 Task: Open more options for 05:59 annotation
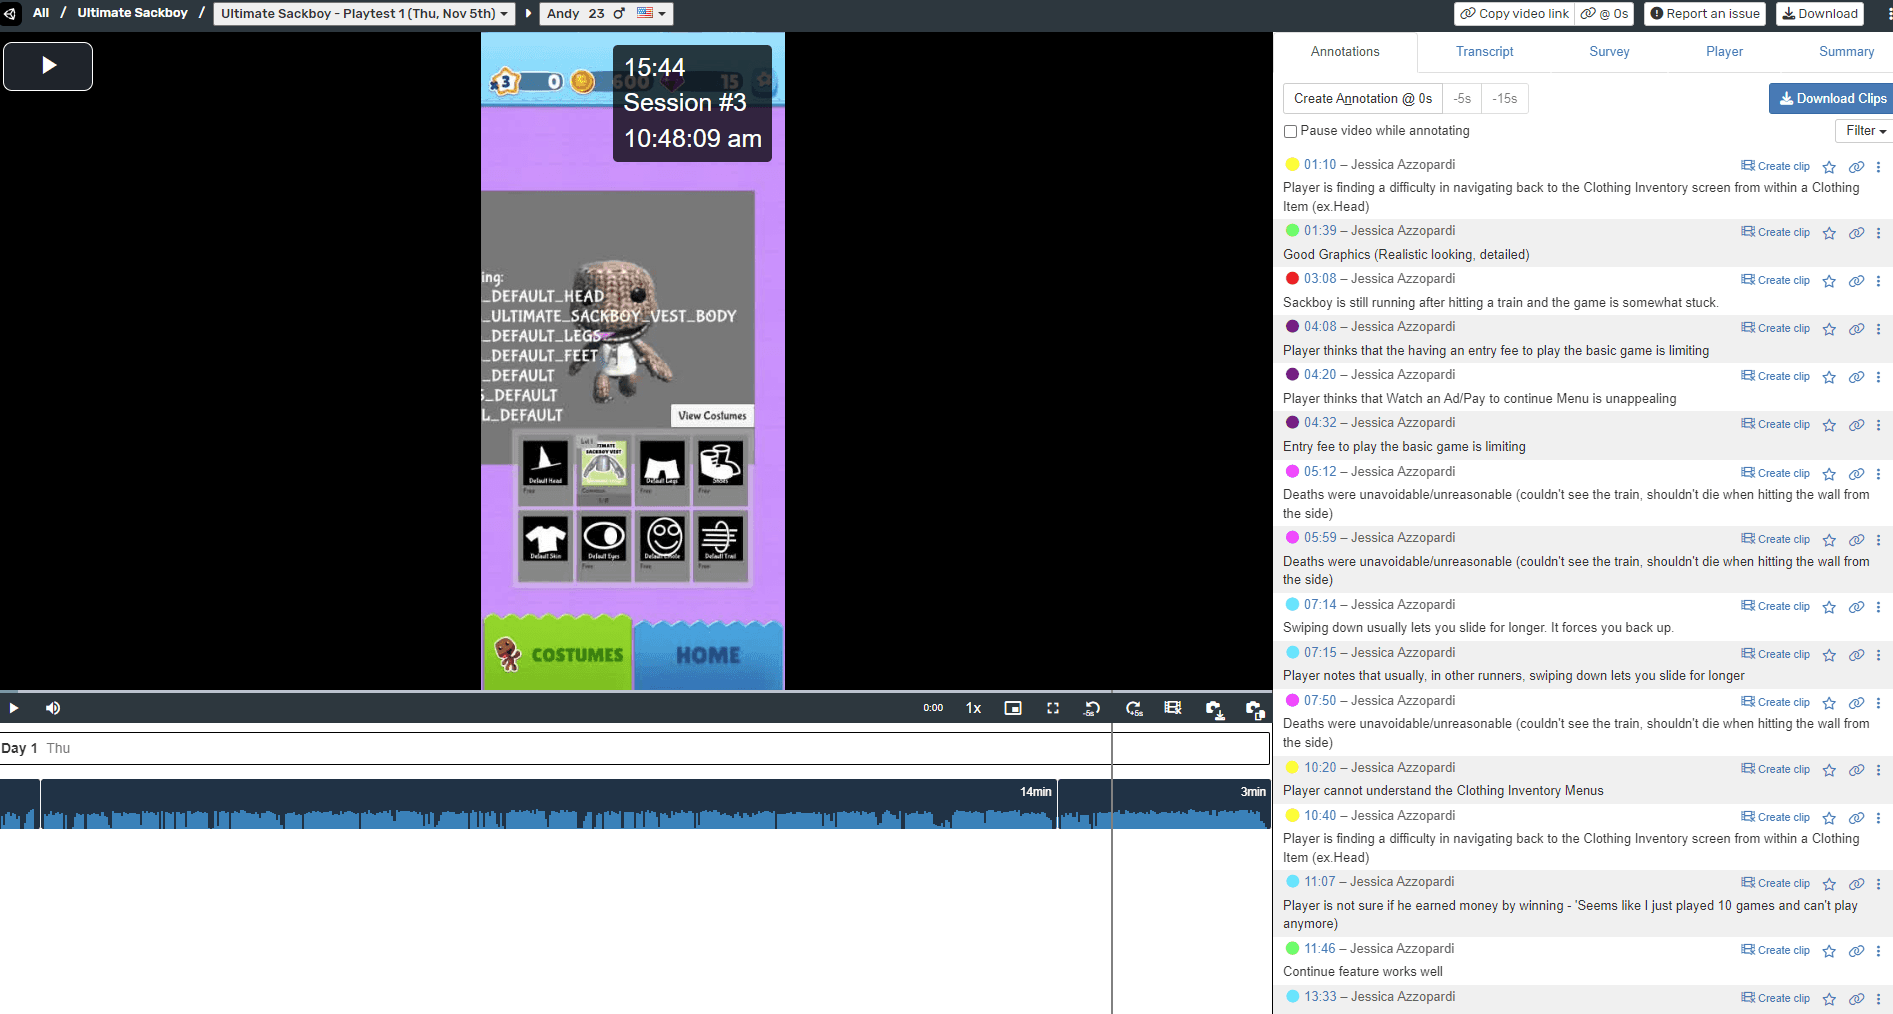point(1878,540)
